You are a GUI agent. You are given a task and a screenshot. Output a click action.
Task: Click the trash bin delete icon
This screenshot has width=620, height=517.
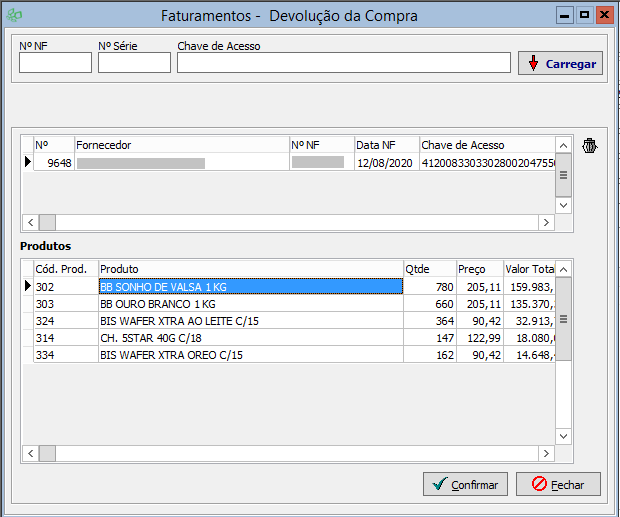[x=590, y=147]
